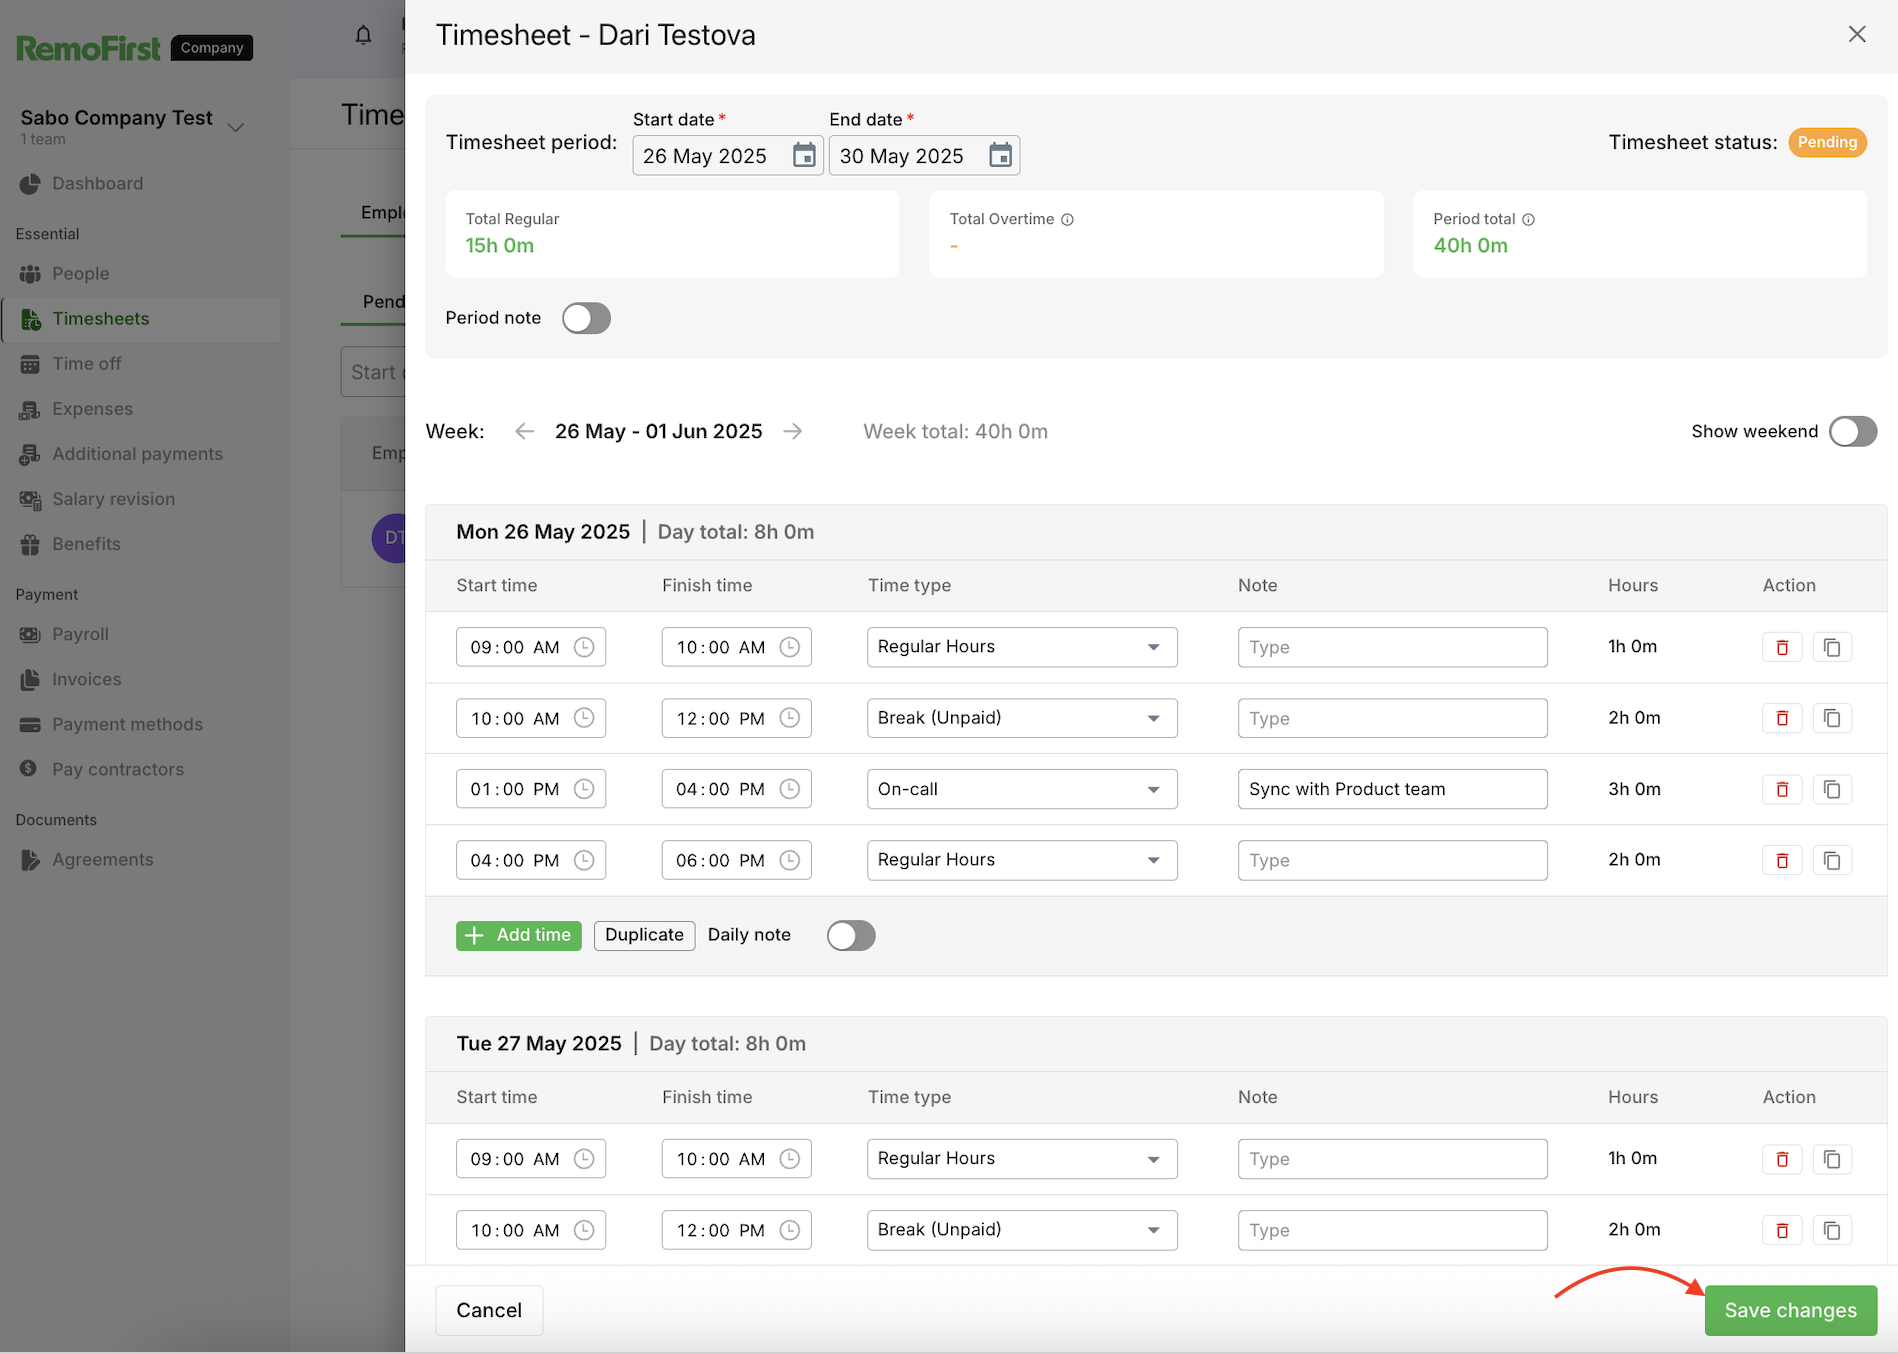Expand the Sabo Company Test switcher
The image size is (1898, 1354).
point(236,127)
